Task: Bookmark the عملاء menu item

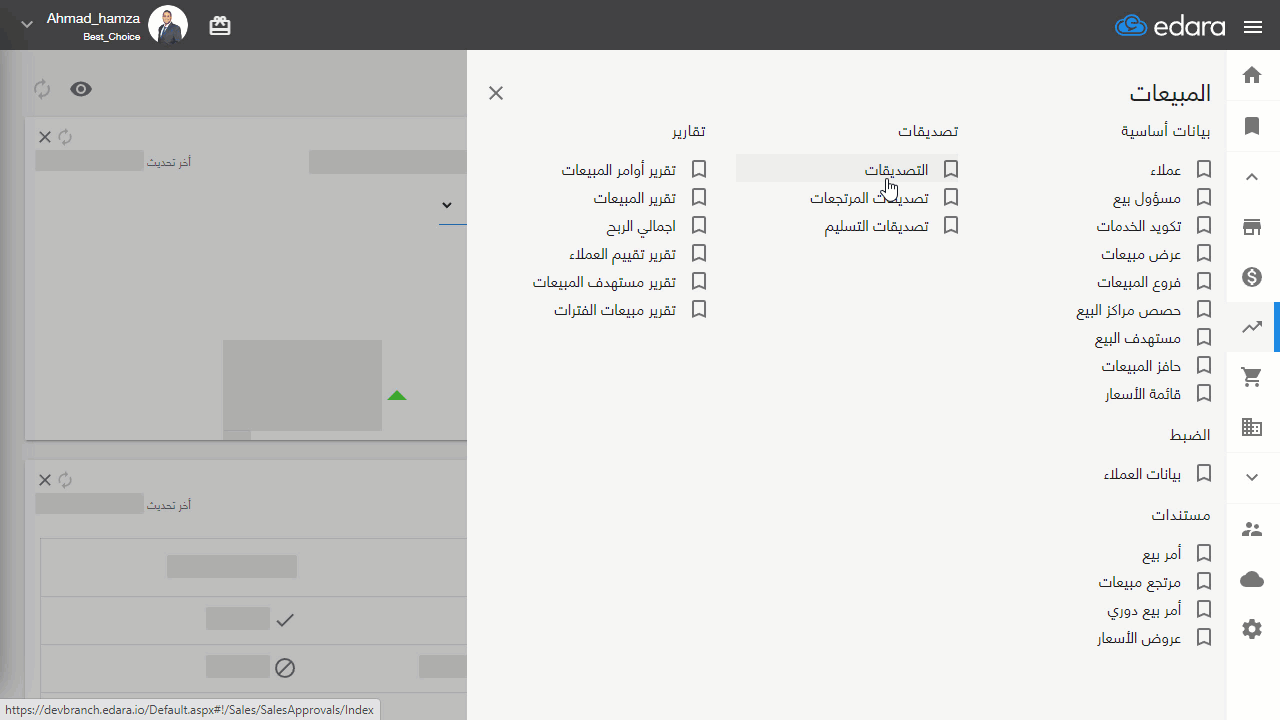Action: 1204,170
